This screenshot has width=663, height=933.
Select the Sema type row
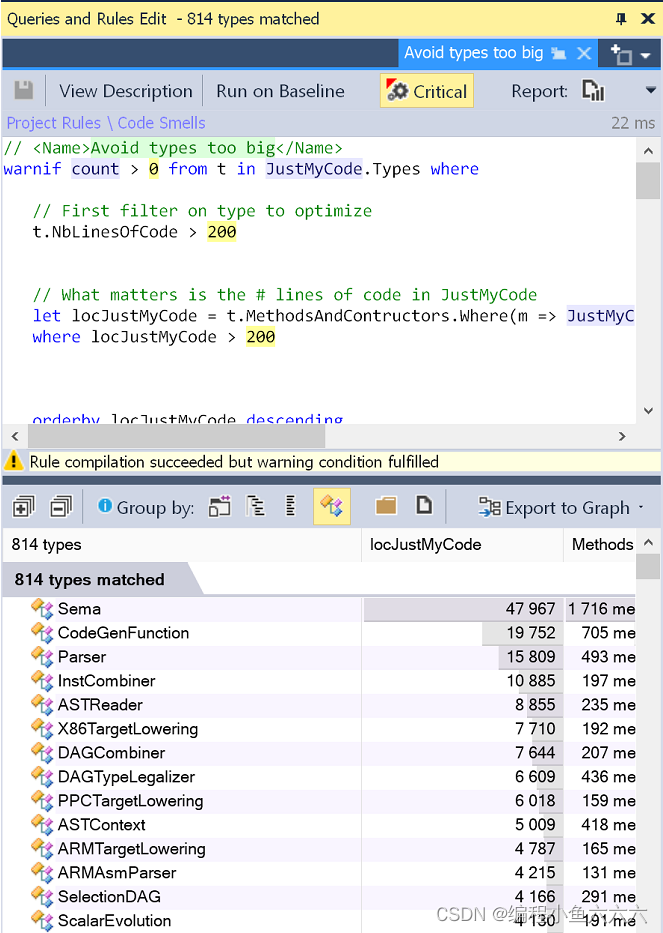pos(319,609)
